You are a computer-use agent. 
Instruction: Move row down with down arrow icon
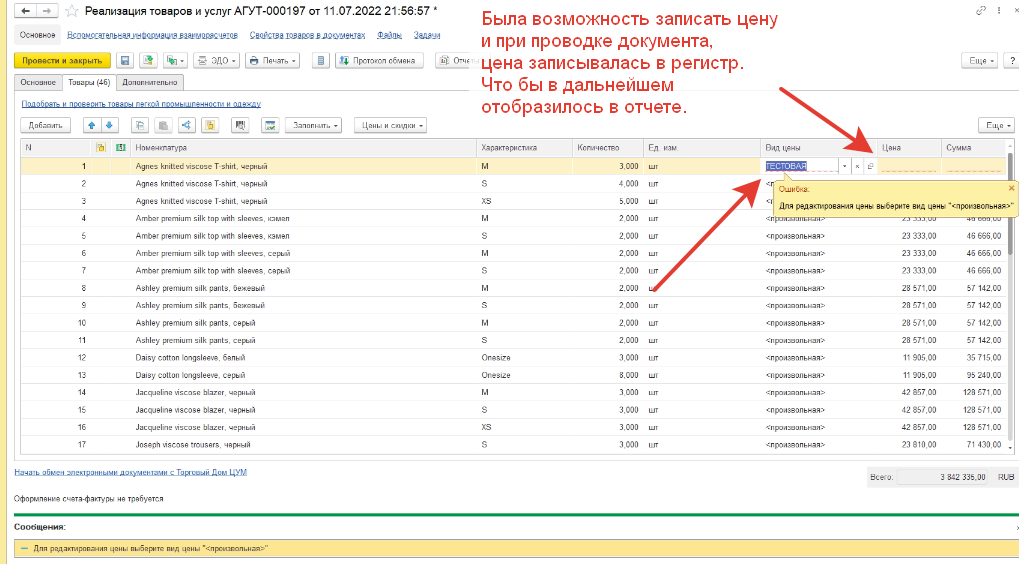tap(109, 125)
